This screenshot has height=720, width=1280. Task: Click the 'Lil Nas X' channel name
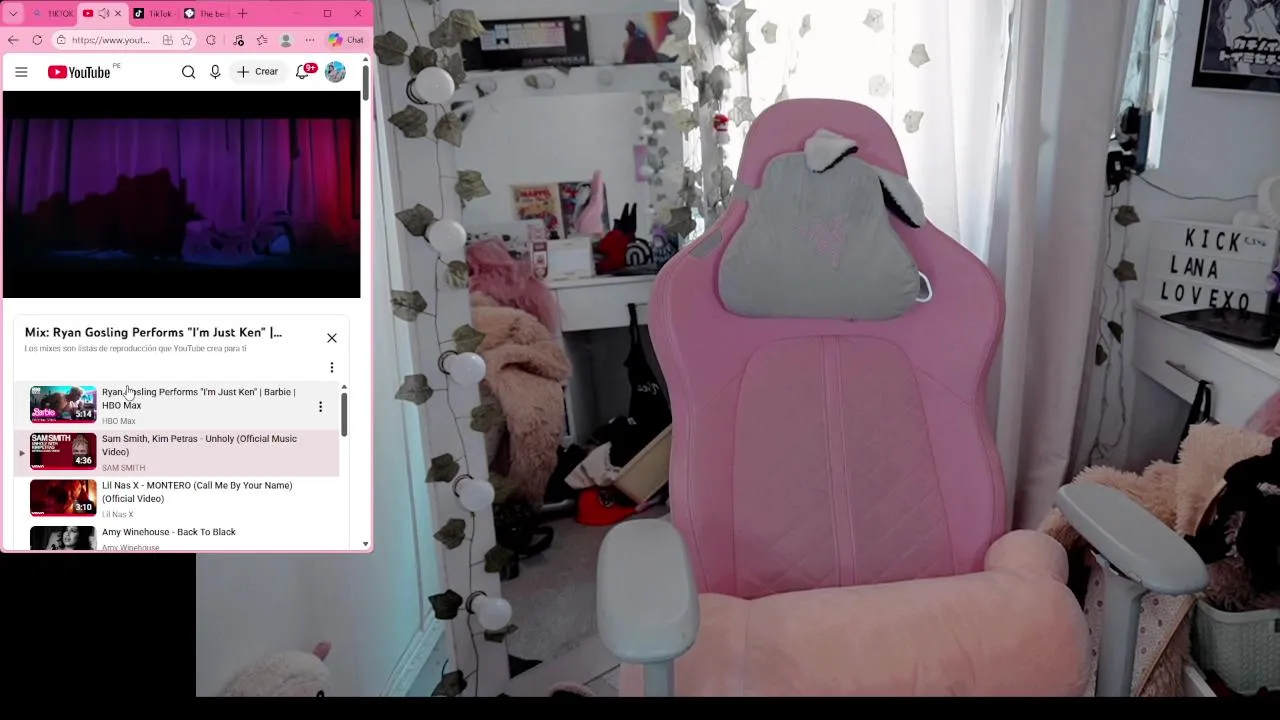[117, 514]
